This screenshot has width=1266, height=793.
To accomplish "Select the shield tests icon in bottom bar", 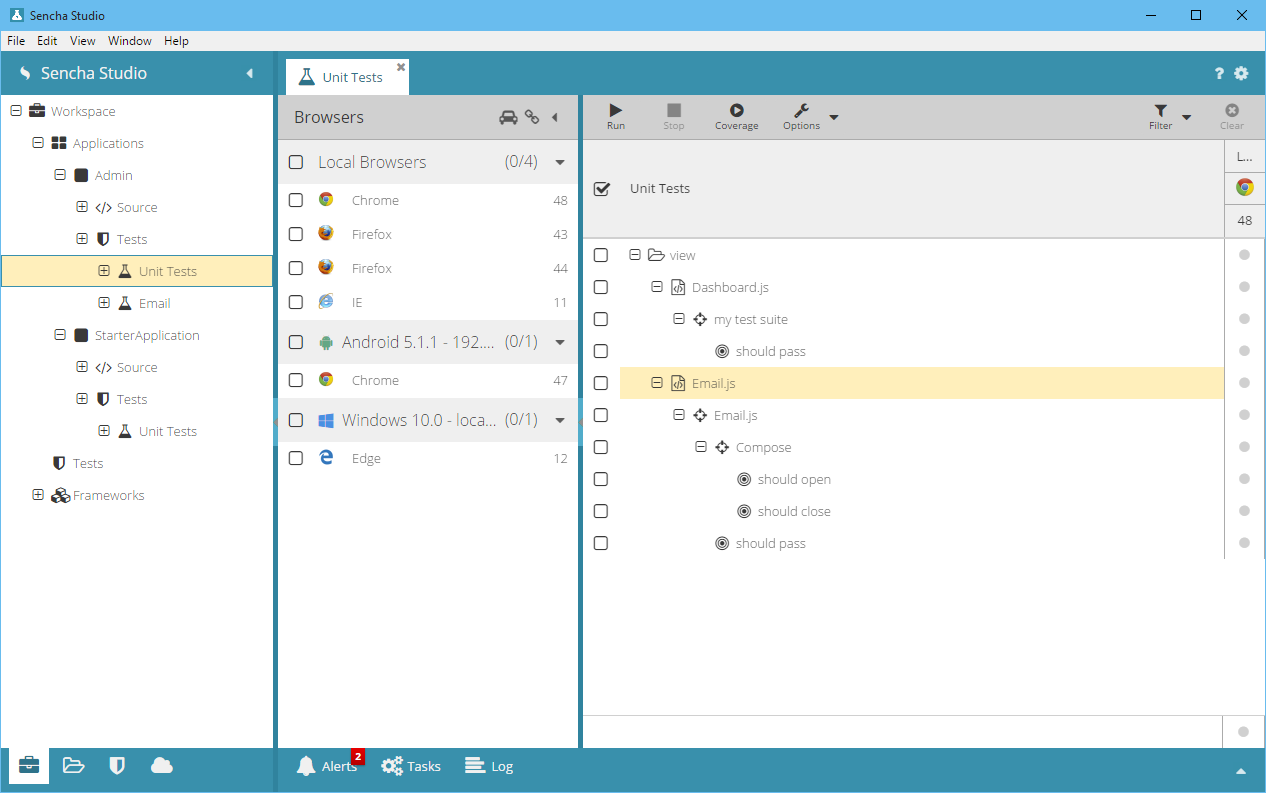I will click(x=117, y=765).
